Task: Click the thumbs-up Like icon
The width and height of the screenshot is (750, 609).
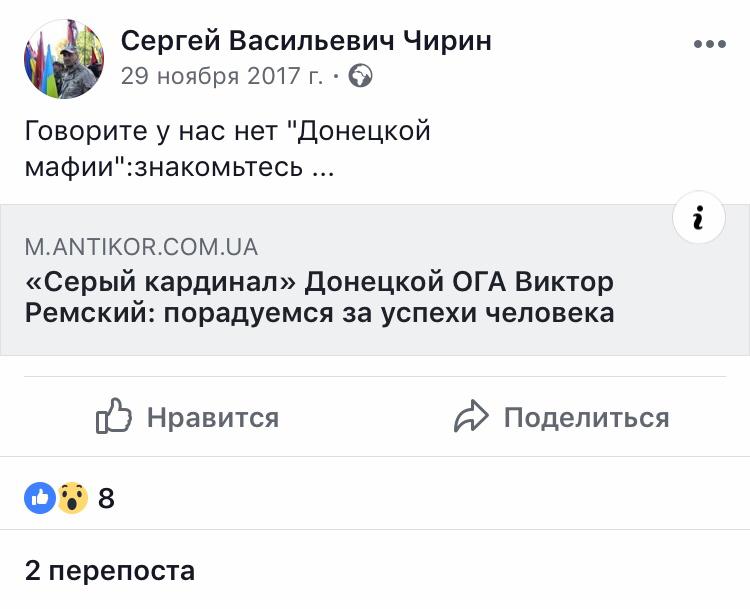Action: coord(114,417)
